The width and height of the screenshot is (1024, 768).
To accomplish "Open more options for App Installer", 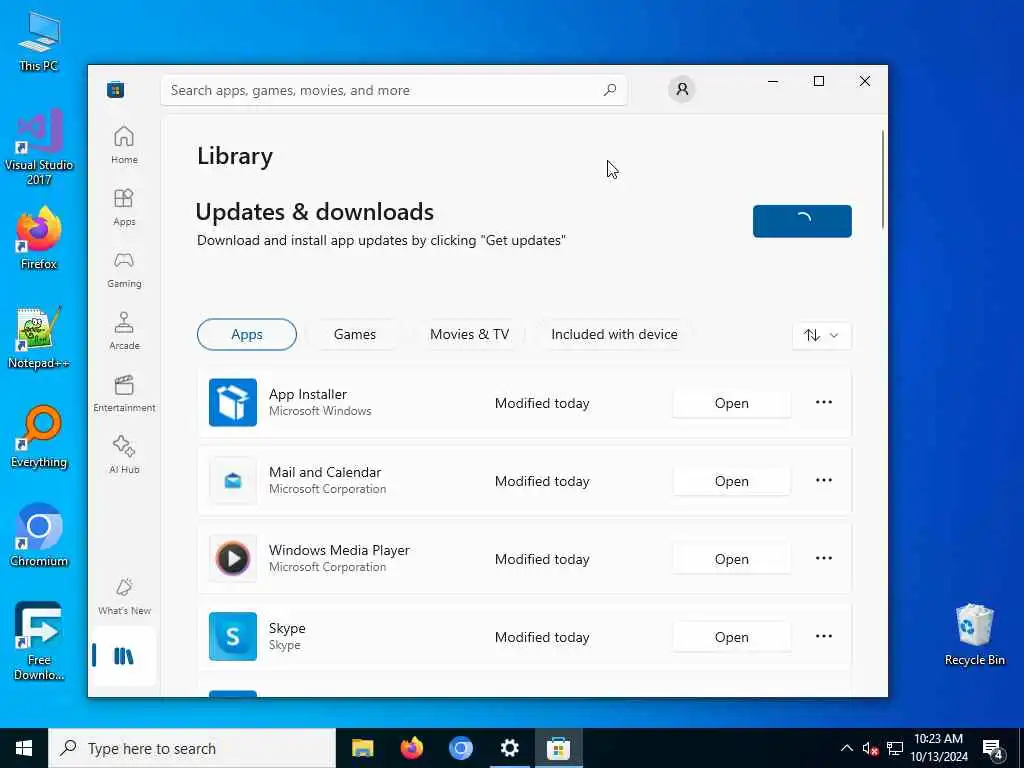I will coord(824,402).
